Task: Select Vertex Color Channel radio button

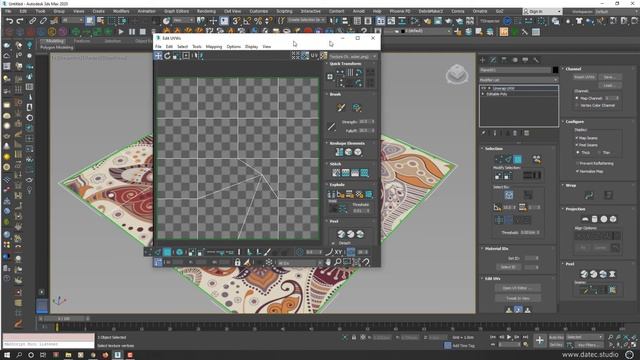Action: point(577,105)
